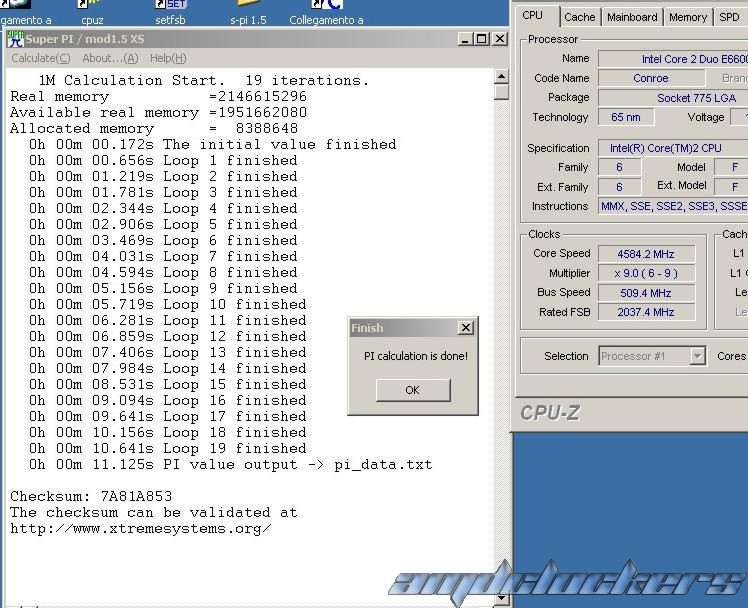Switch to the Memory tab in CPU-Z

(x=688, y=17)
